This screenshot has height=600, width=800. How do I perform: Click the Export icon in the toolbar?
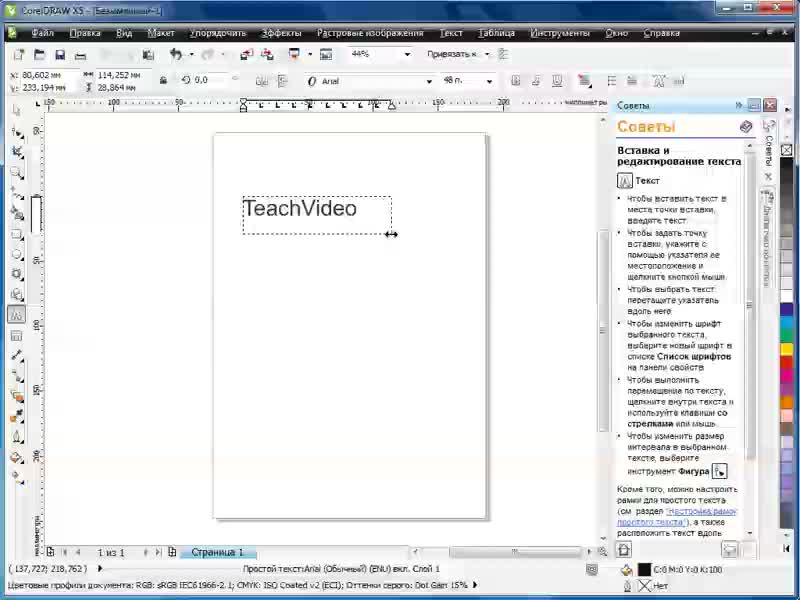click(x=267, y=55)
